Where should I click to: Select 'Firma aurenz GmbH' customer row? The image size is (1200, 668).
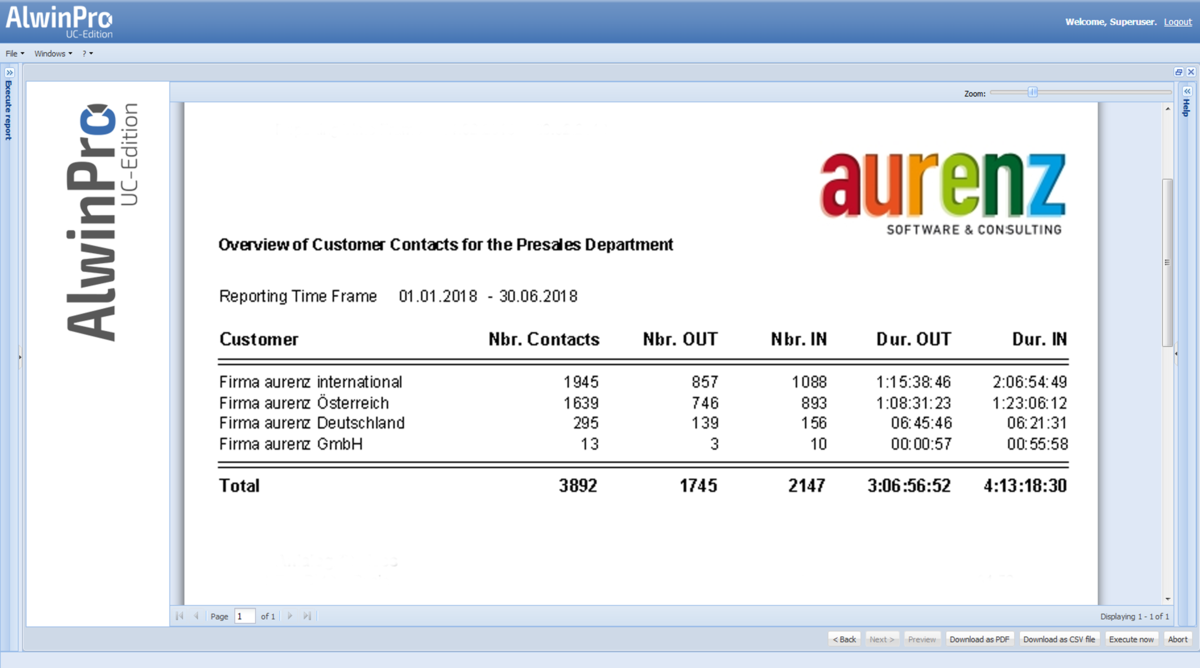(x=643, y=443)
